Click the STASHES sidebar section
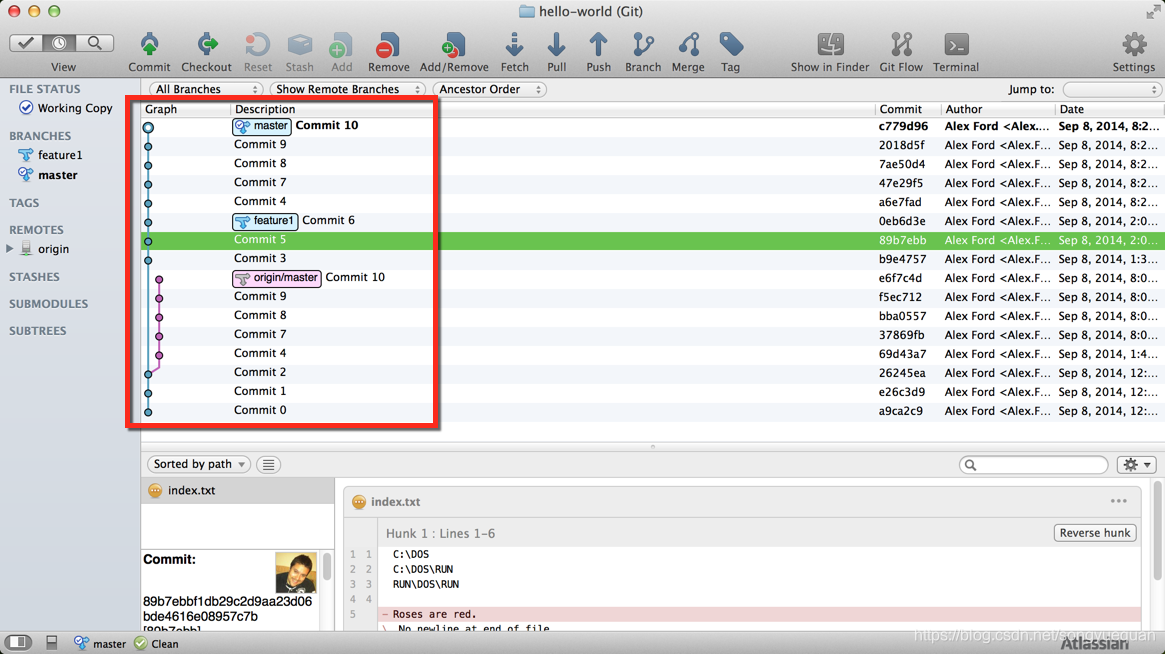The image size is (1165, 654). point(34,276)
